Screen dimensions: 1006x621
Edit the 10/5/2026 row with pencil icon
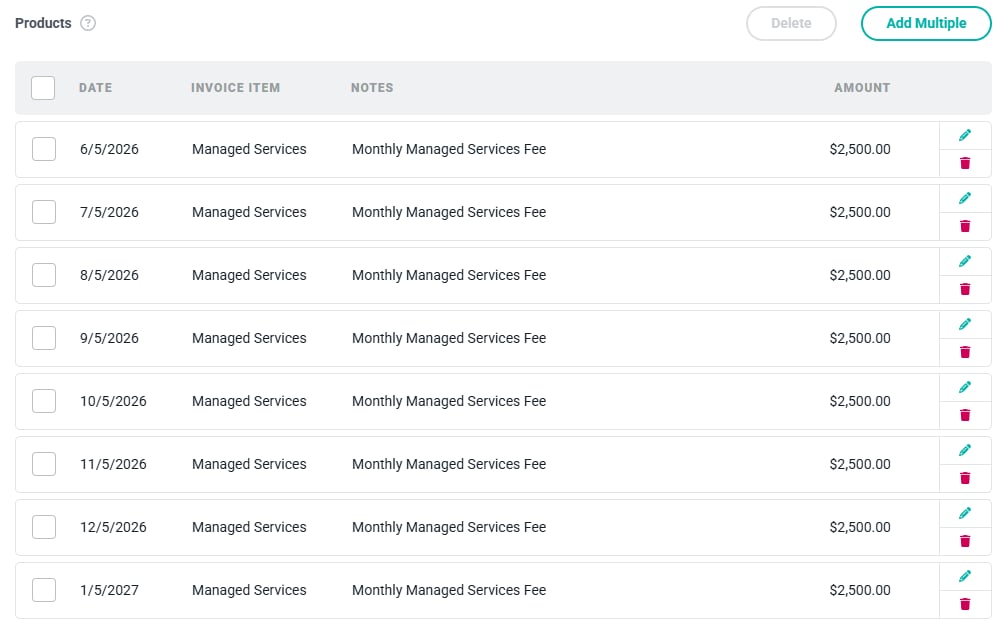coord(965,387)
